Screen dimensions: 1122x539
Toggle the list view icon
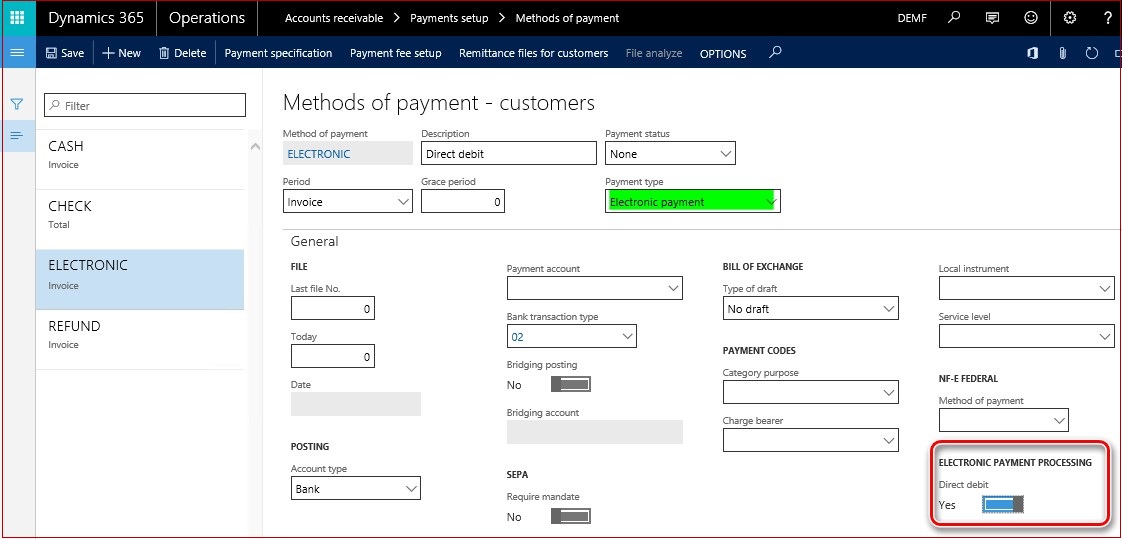tap(18, 135)
